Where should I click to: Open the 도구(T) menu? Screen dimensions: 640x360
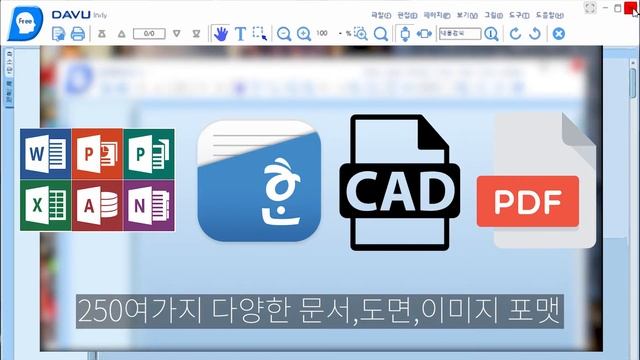pyautogui.click(x=519, y=16)
